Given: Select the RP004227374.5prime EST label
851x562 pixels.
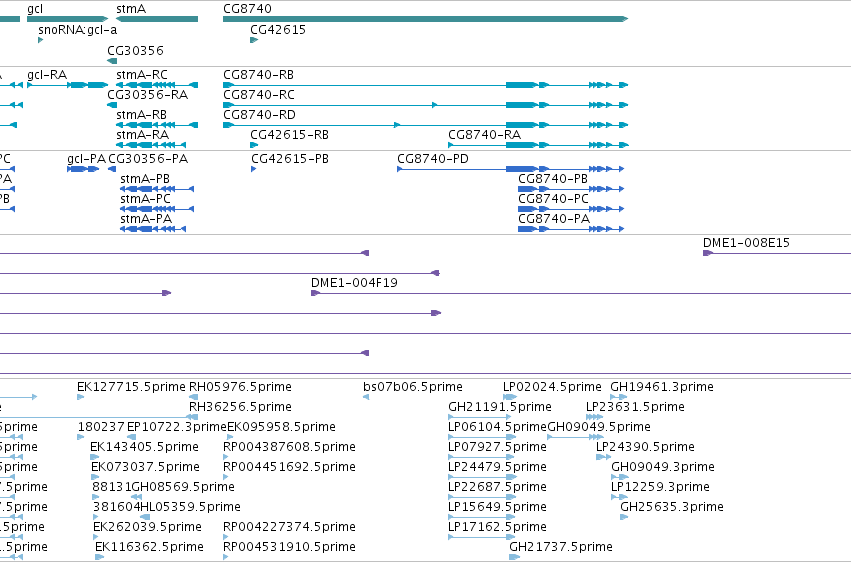Looking at the screenshot, I should pyautogui.click(x=289, y=527).
